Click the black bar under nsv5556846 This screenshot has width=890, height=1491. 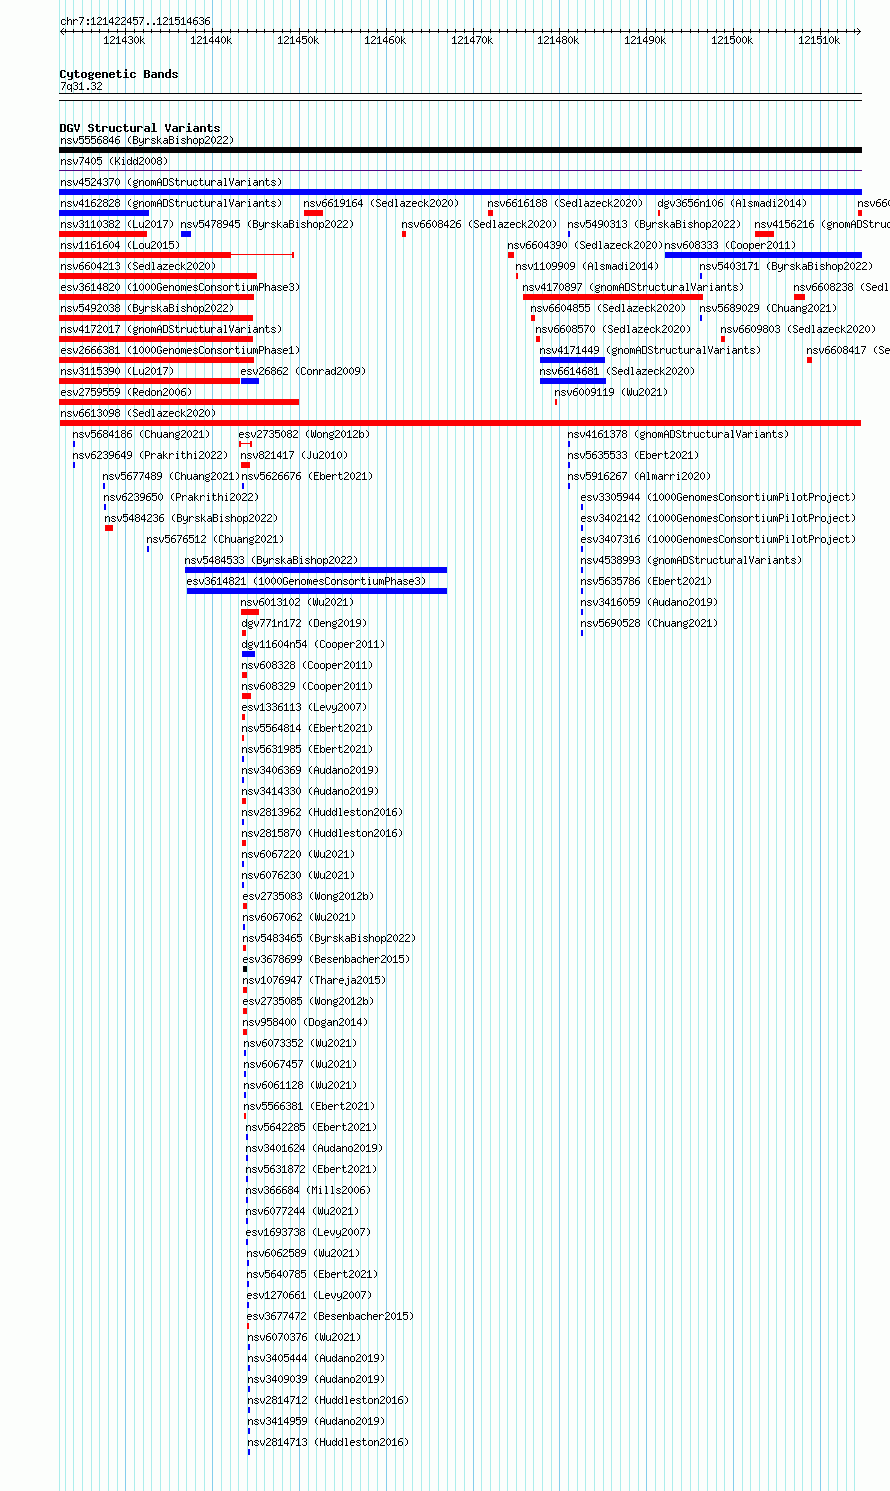[460, 150]
